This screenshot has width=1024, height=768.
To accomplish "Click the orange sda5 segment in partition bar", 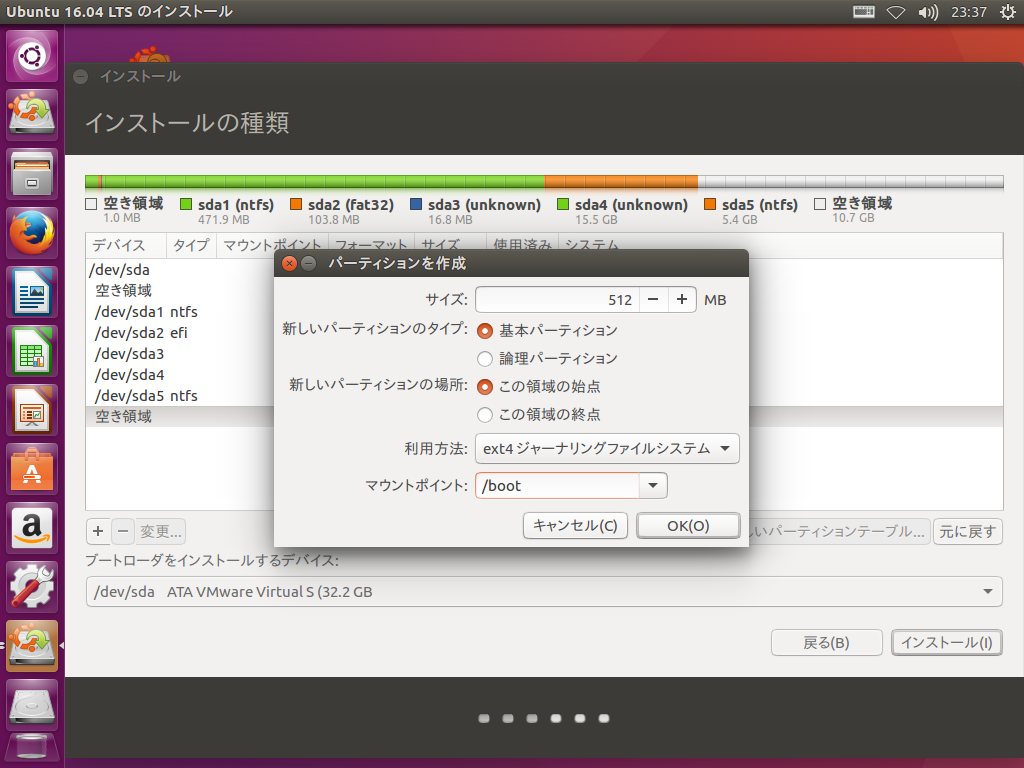I will point(621,182).
